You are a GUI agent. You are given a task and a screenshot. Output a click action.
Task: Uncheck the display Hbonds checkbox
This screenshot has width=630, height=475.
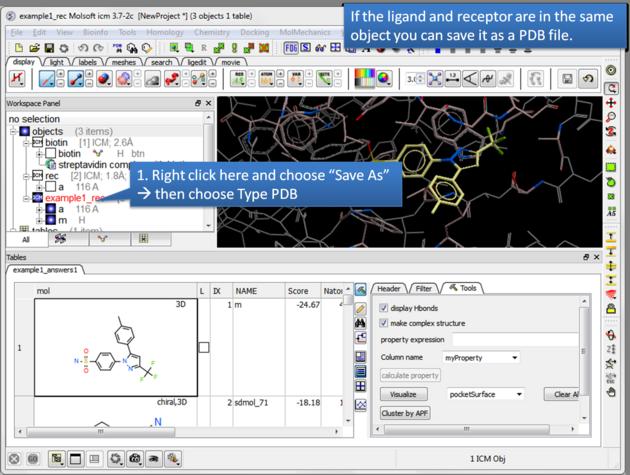(384, 307)
